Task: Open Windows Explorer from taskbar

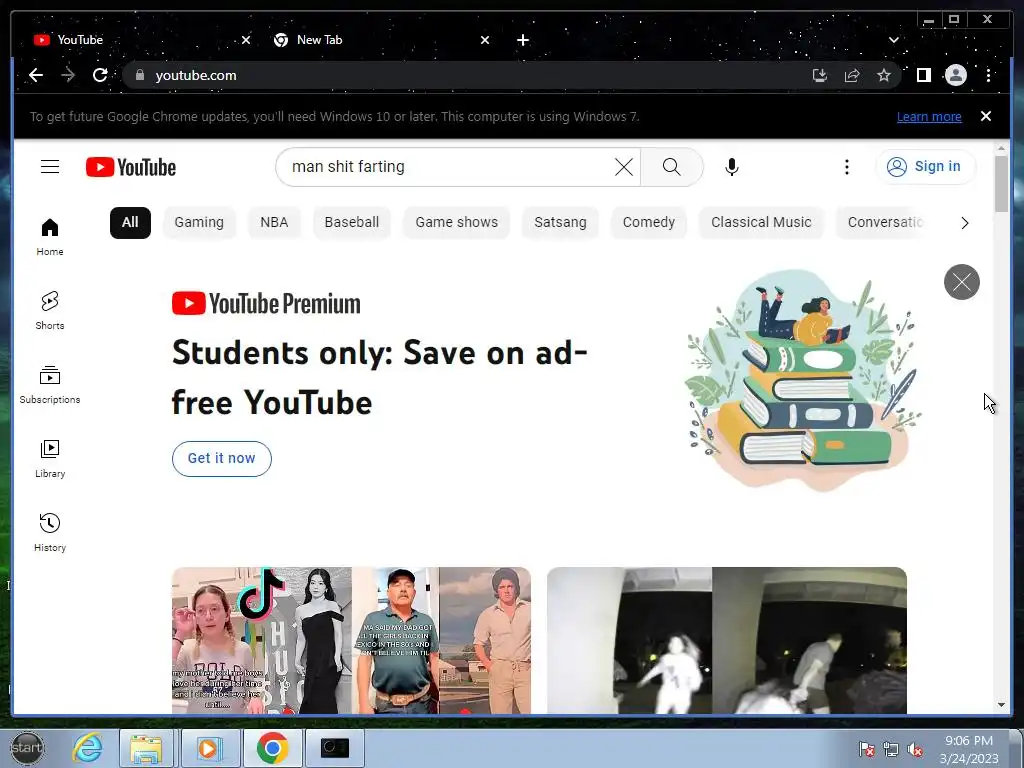Action: click(x=146, y=748)
